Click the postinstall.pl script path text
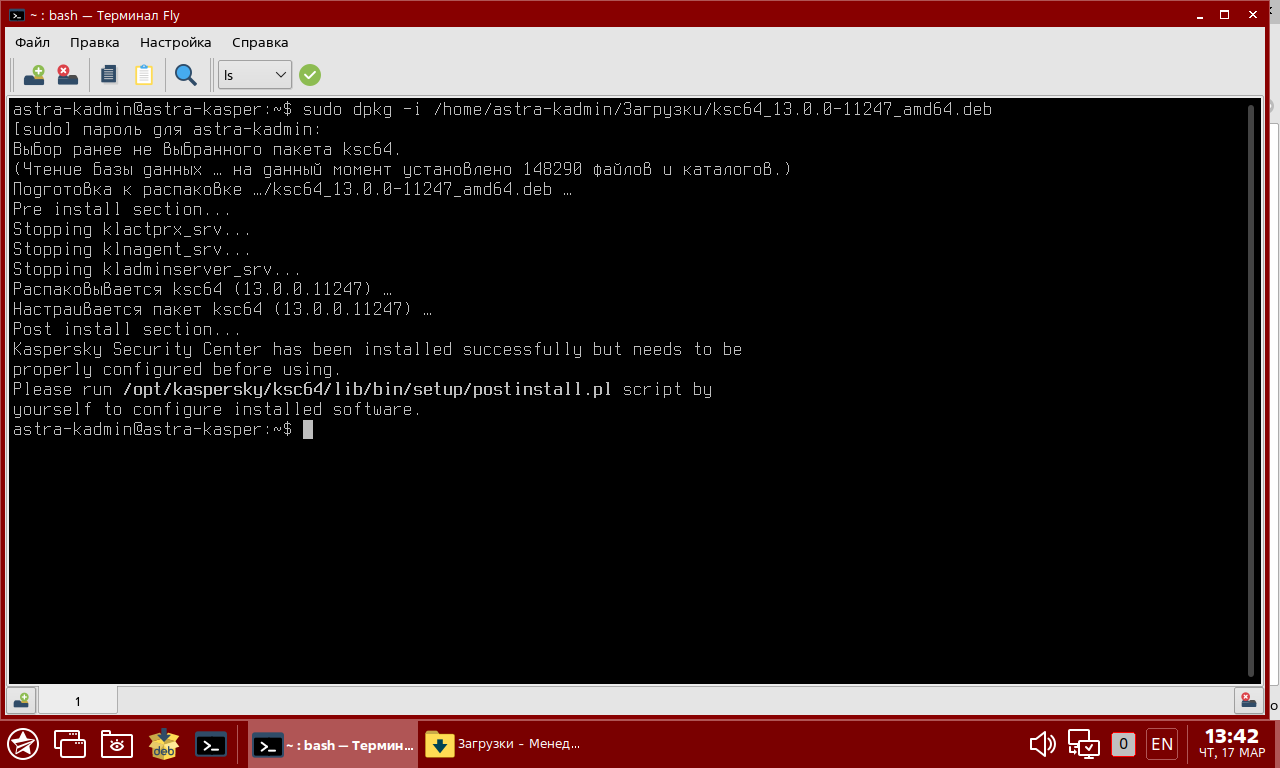 [367, 389]
